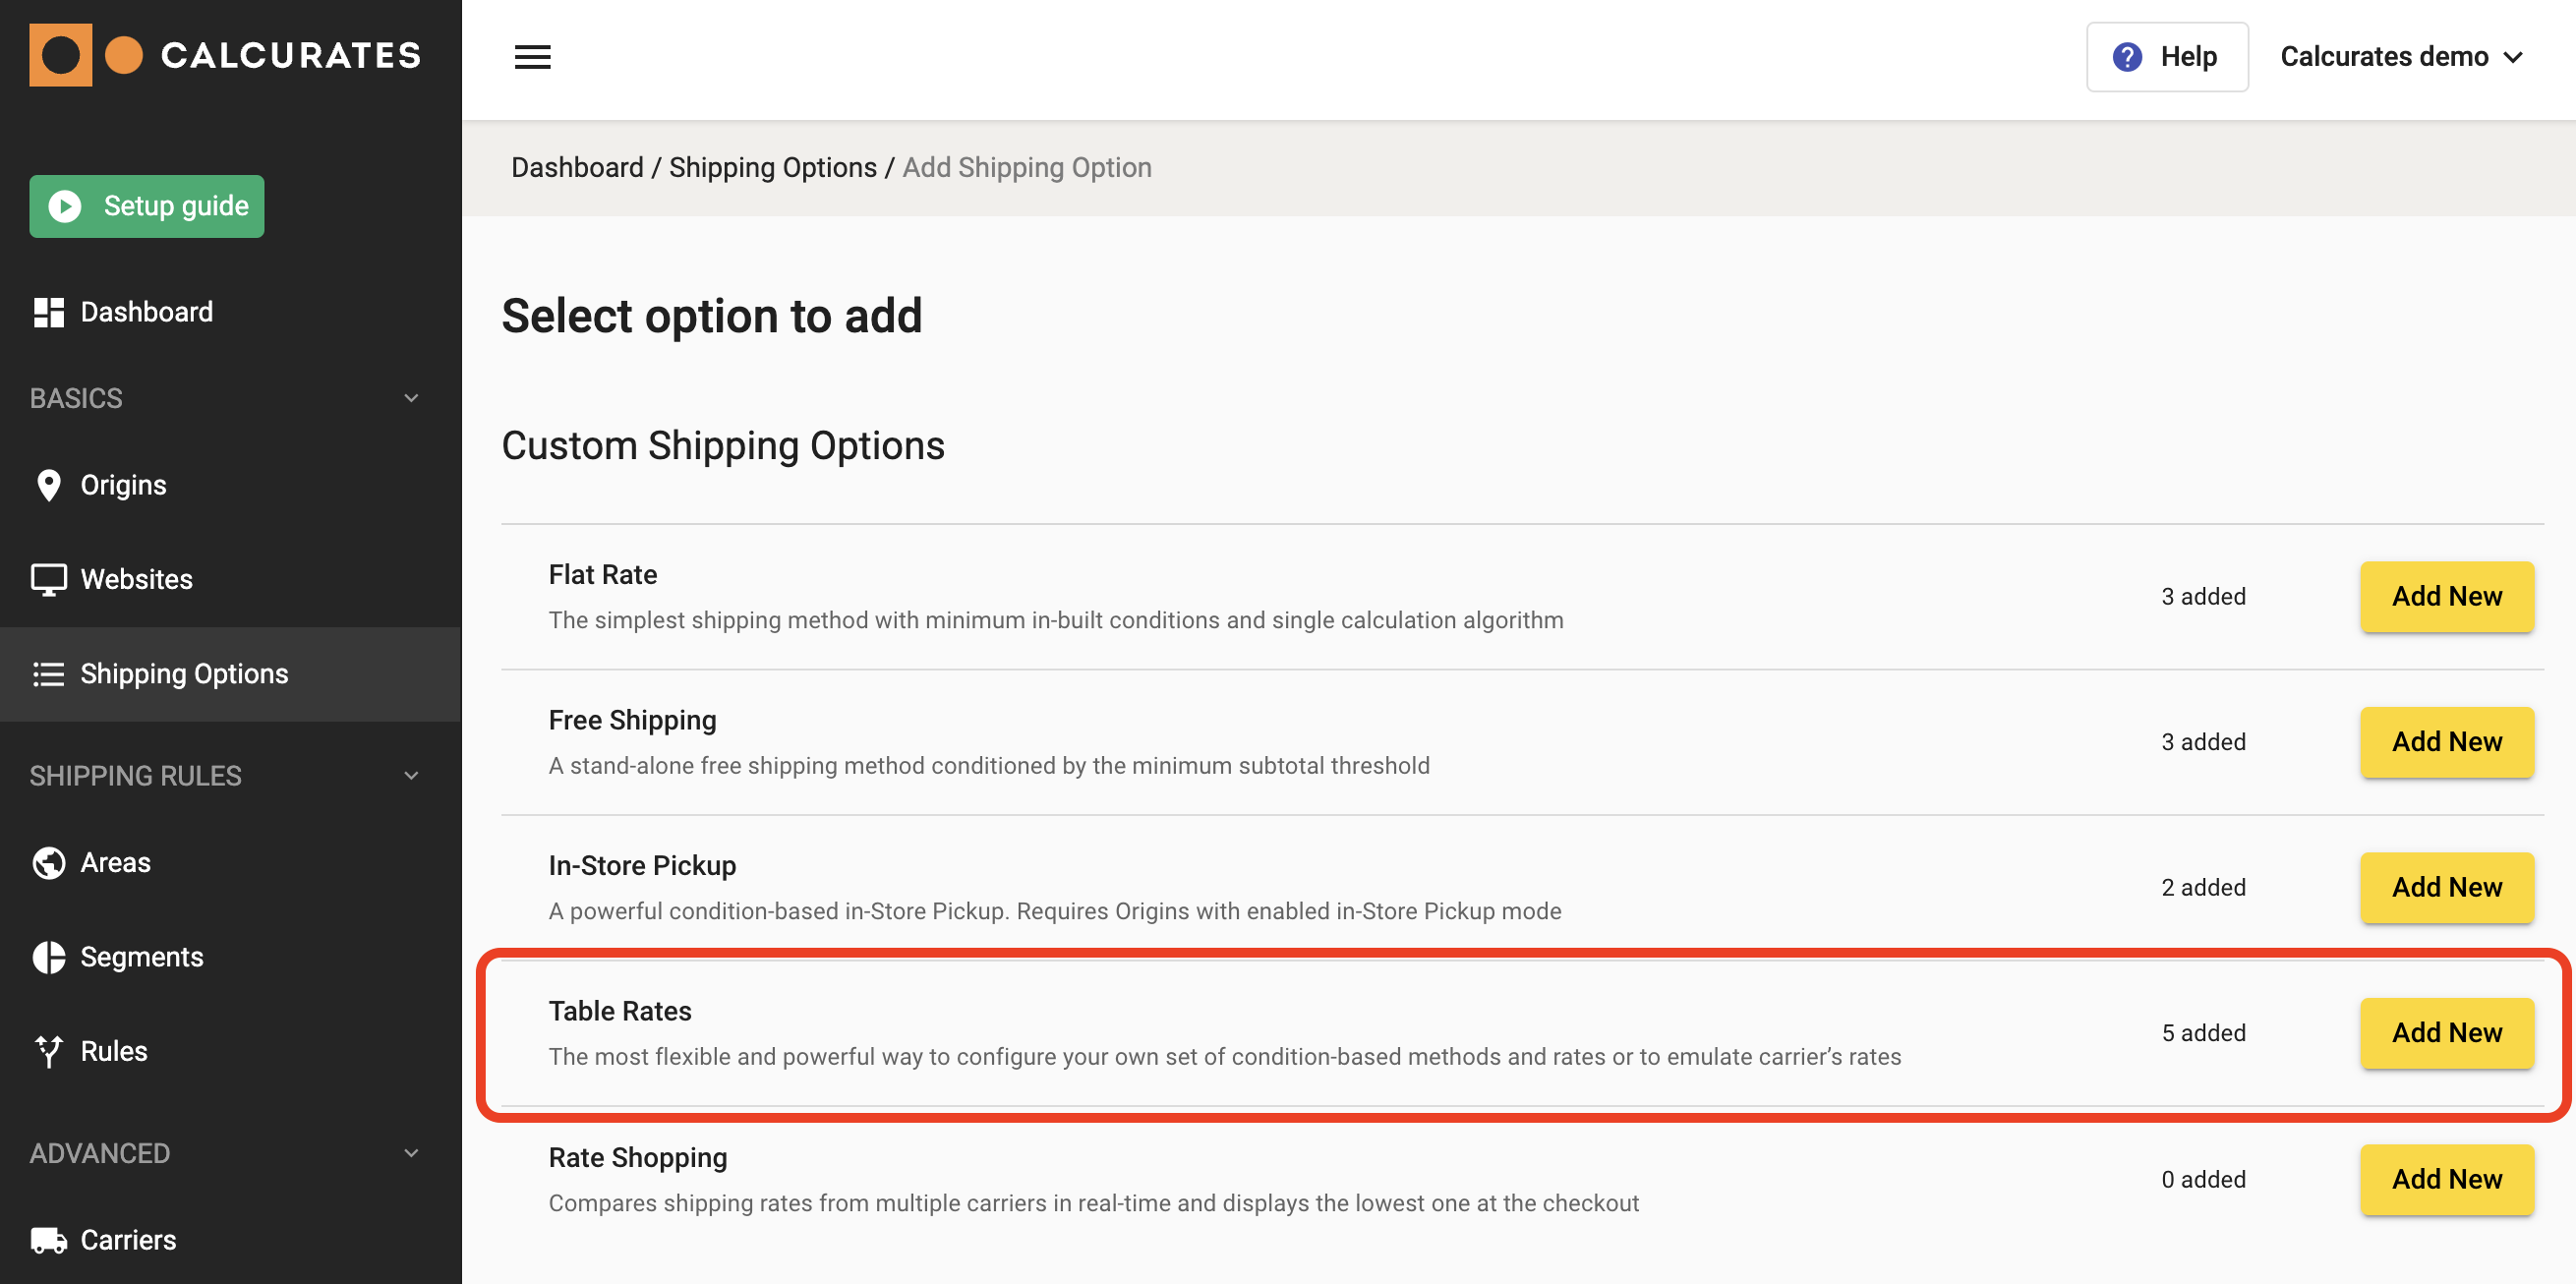Viewport: 2576px width, 1284px height.
Task: Click the Help question mark icon
Action: (x=2127, y=57)
